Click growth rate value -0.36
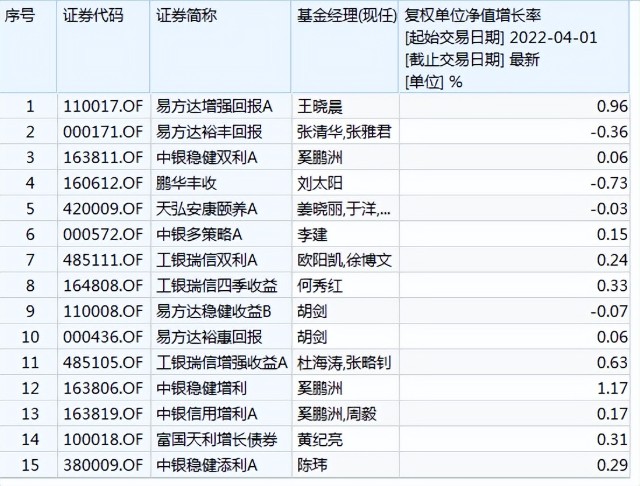This screenshot has height=486, width=640. pyautogui.click(x=609, y=132)
